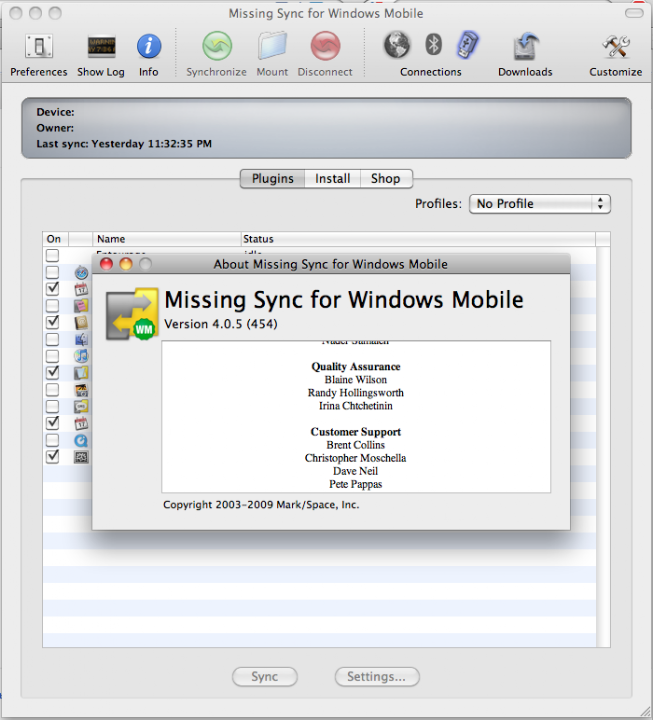Click the Sync button
The image size is (653, 720).
(x=265, y=677)
